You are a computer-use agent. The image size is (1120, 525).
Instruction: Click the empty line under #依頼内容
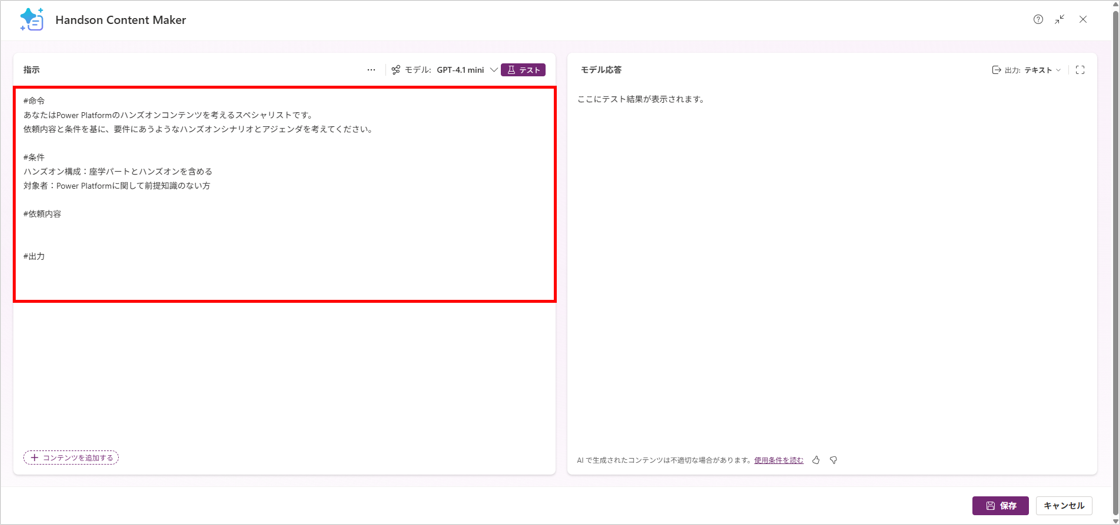[x=200, y=234]
